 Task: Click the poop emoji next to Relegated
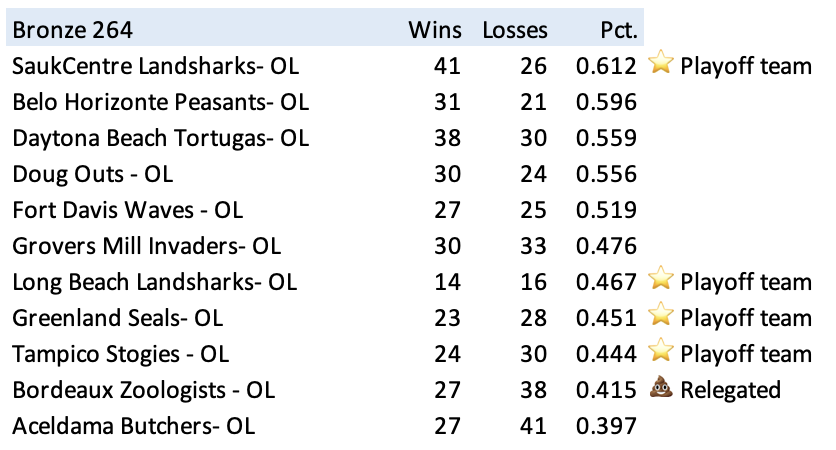click(660, 390)
